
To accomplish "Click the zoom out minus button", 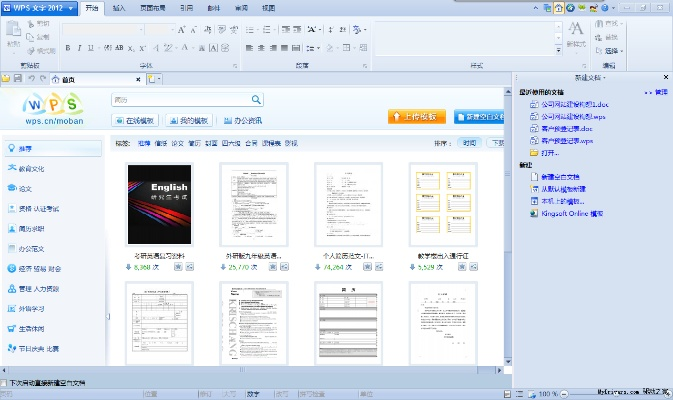I will (x=564, y=394).
